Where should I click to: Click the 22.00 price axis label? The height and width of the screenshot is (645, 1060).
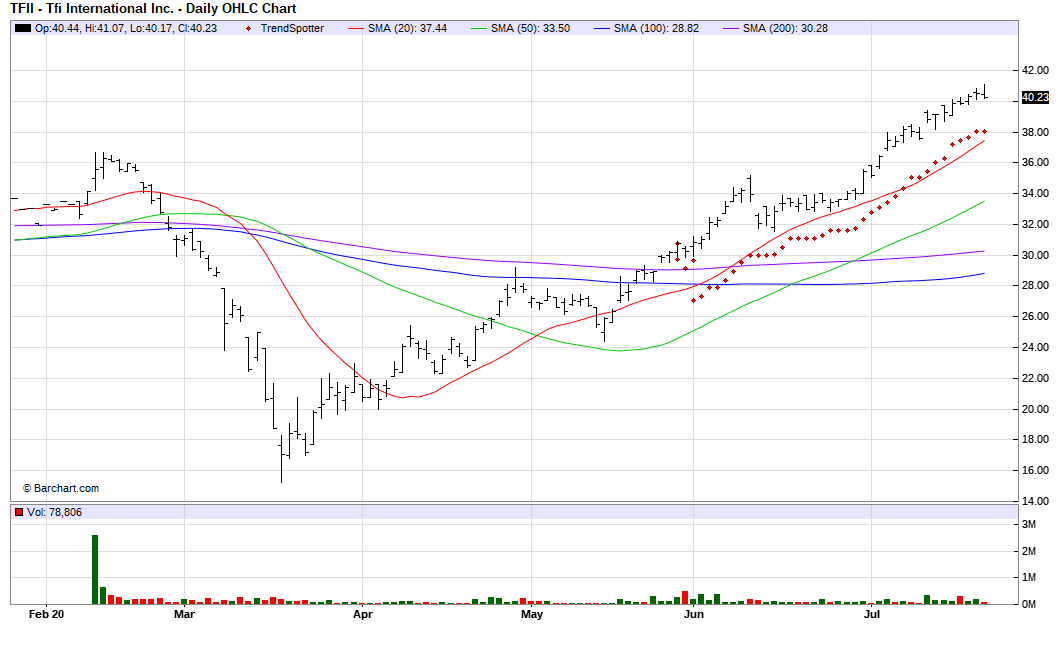1035,378
